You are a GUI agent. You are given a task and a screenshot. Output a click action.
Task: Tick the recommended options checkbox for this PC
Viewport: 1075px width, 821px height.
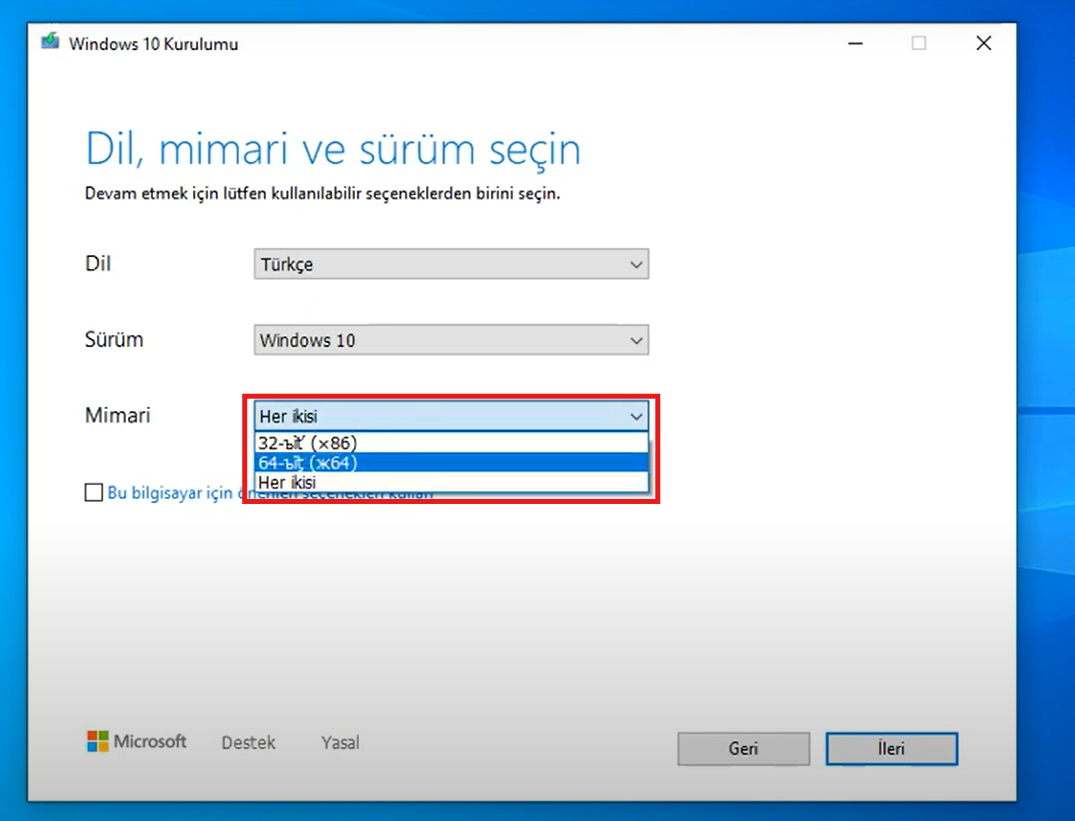[94, 493]
